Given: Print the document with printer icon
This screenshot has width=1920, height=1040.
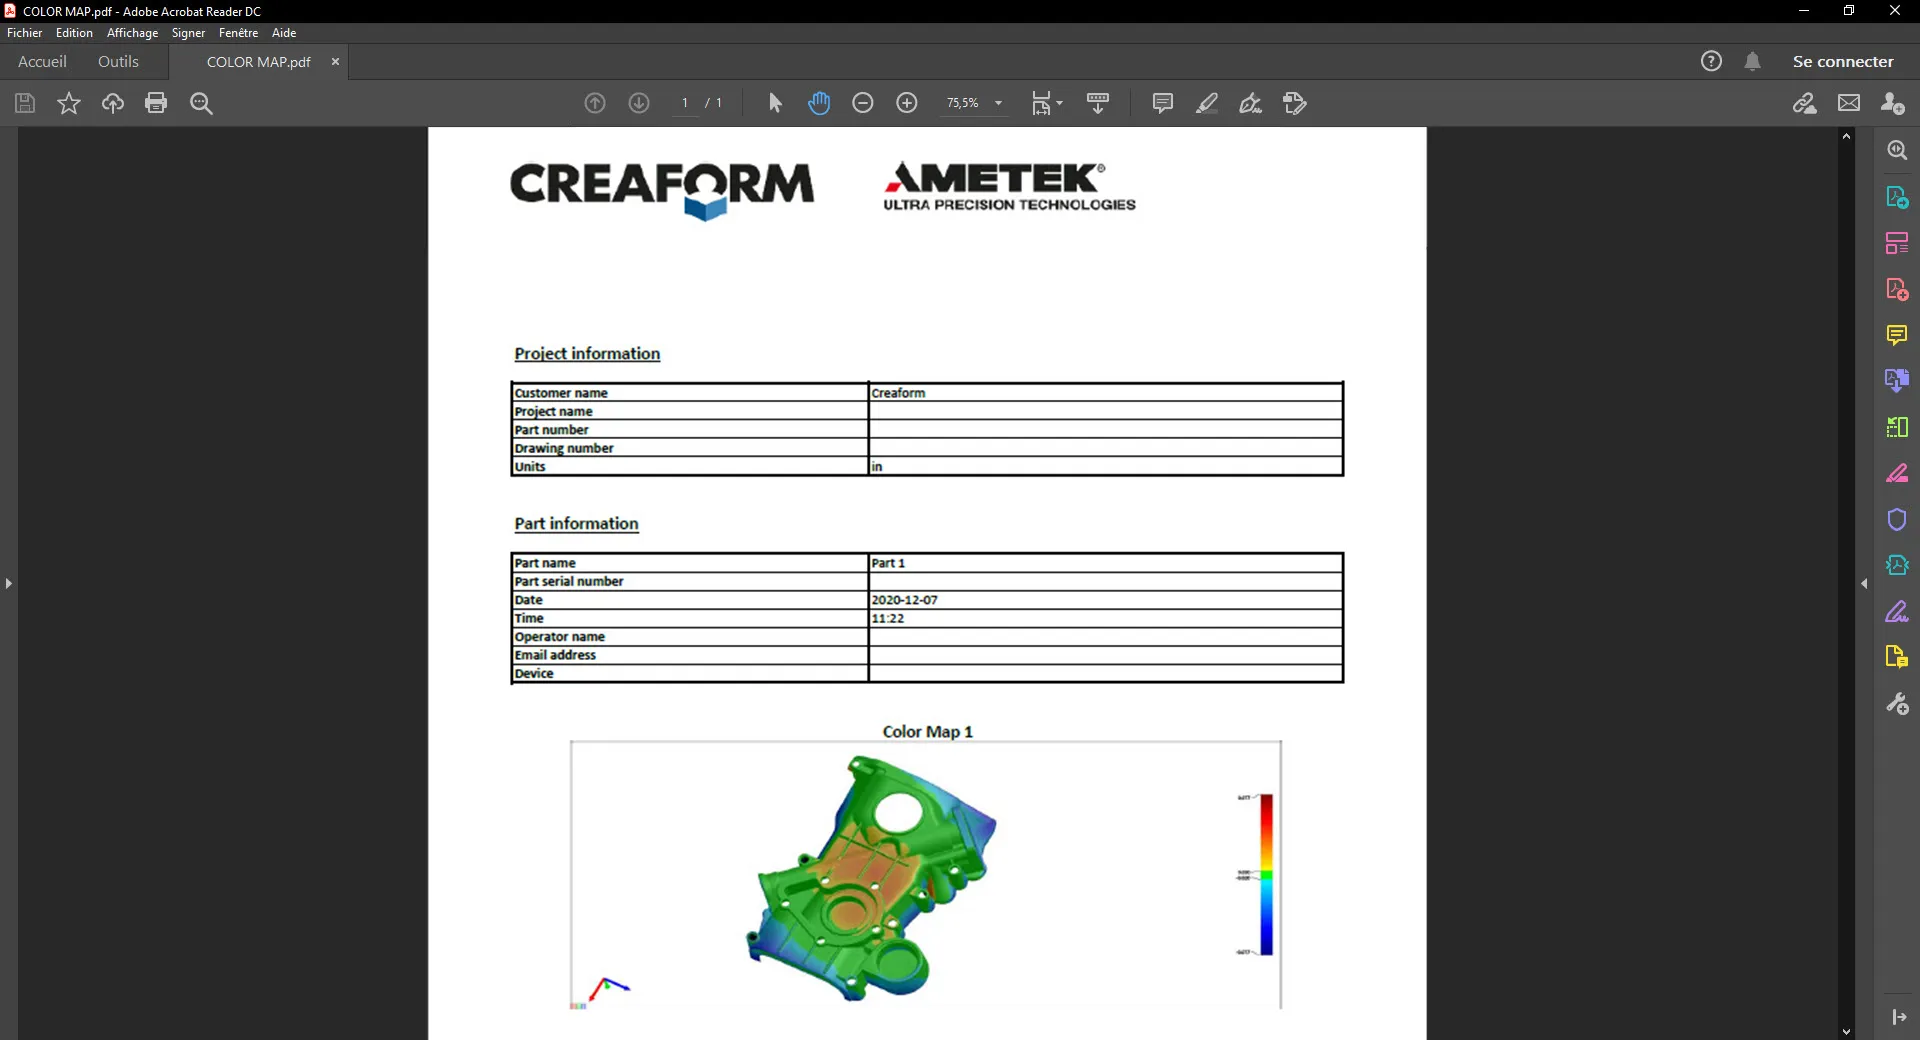Looking at the screenshot, I should [156, 103].
